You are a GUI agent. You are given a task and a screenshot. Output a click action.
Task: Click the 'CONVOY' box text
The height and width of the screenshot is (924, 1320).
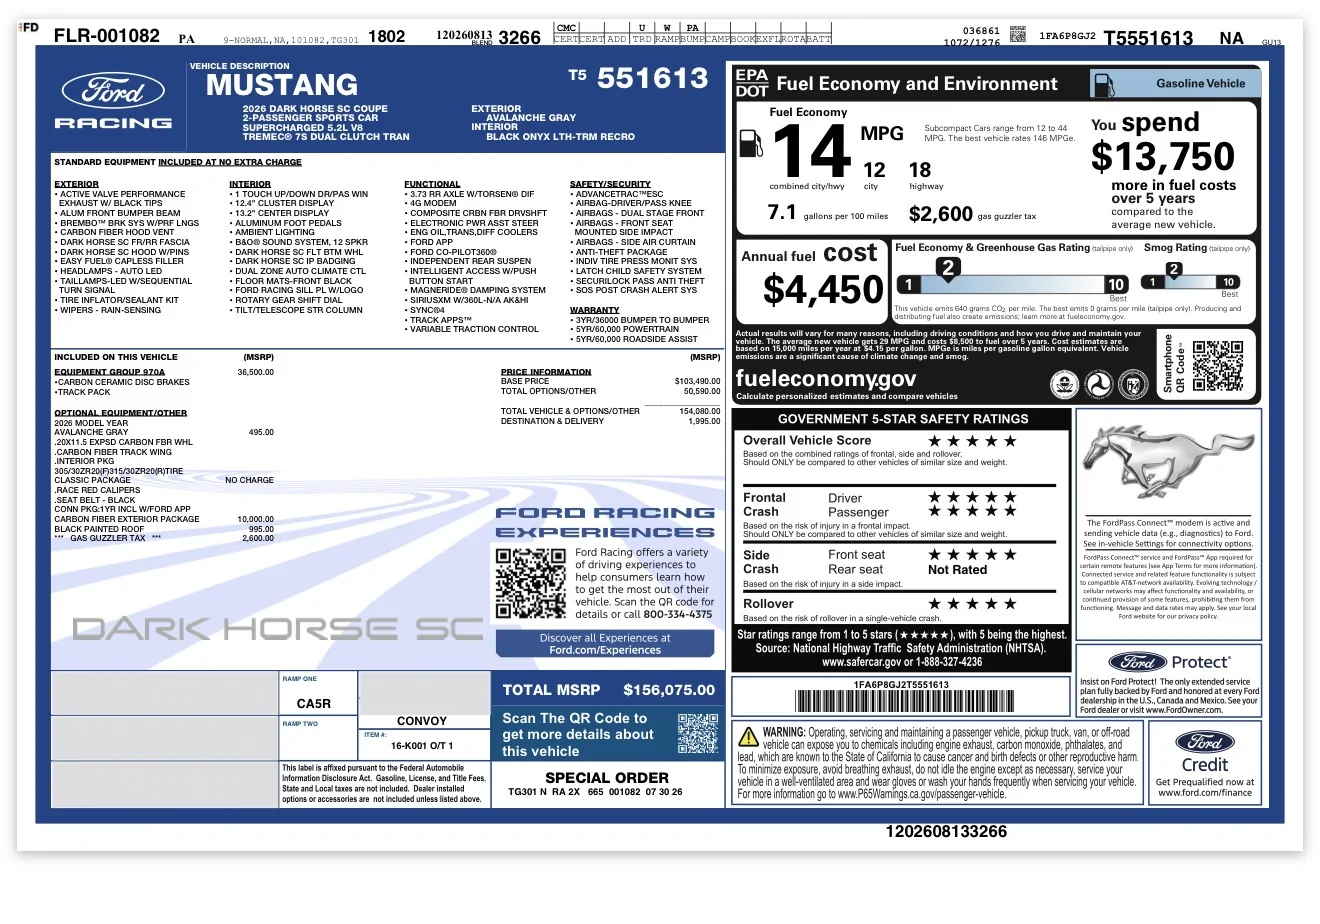coord(422,721)
